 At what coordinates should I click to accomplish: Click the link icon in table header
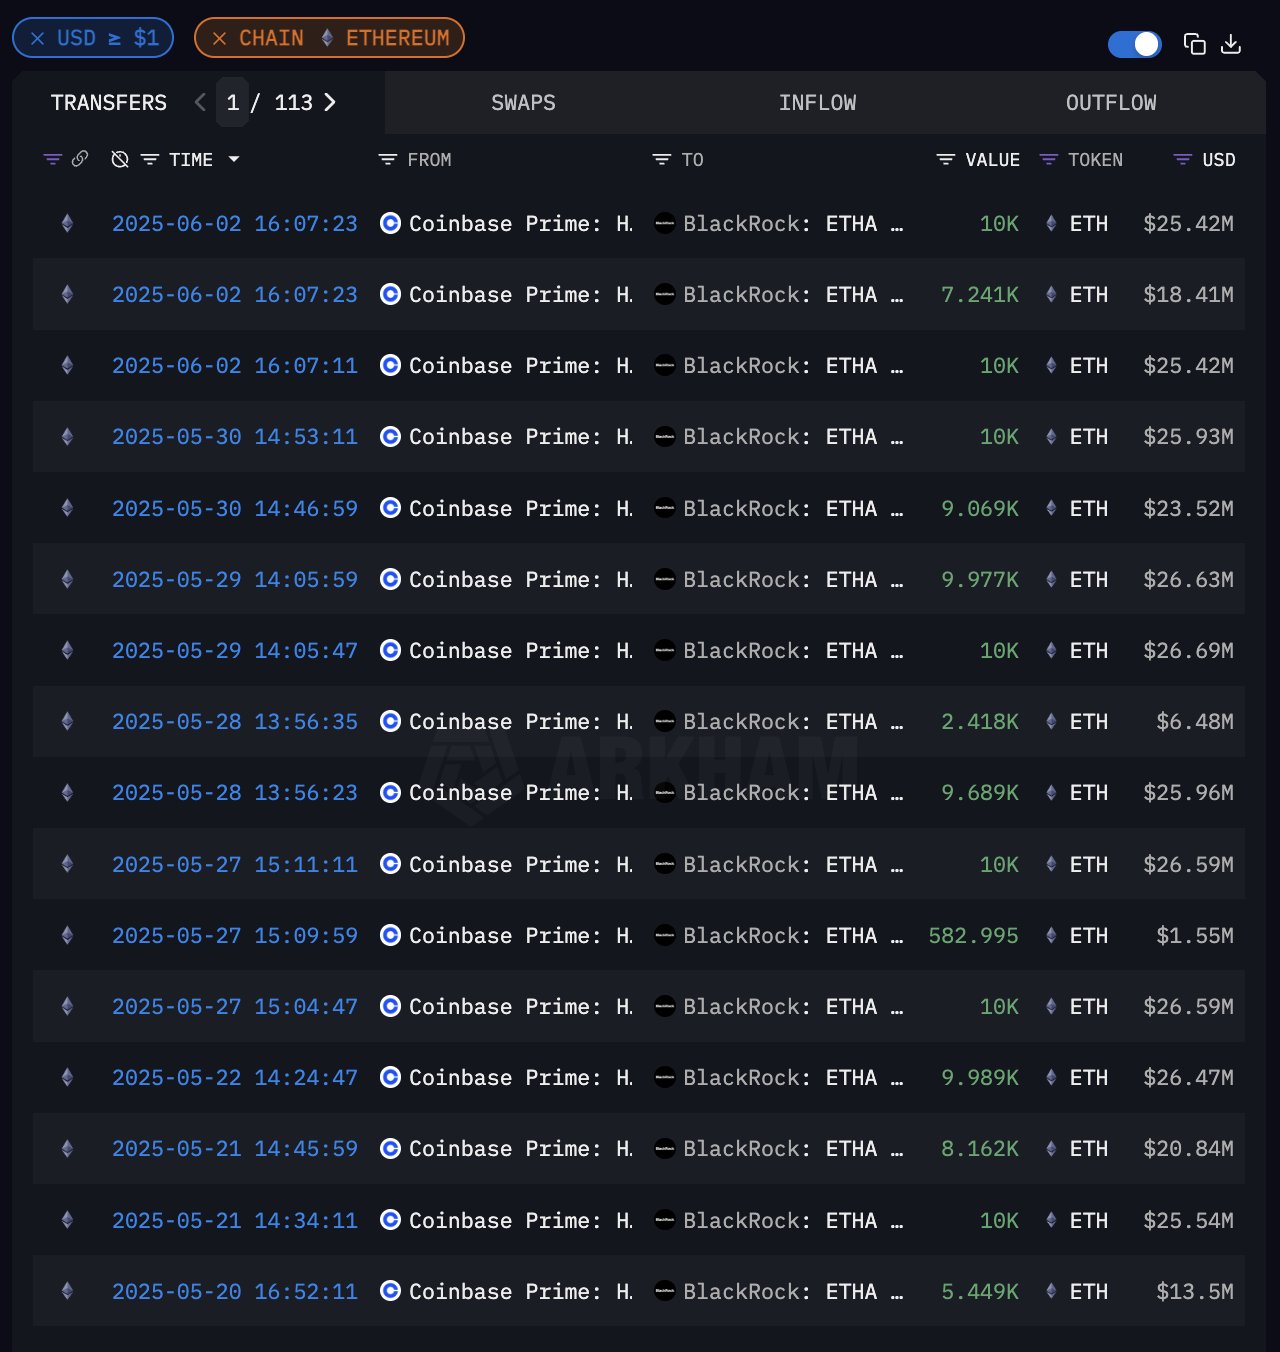tap(80, 158)
